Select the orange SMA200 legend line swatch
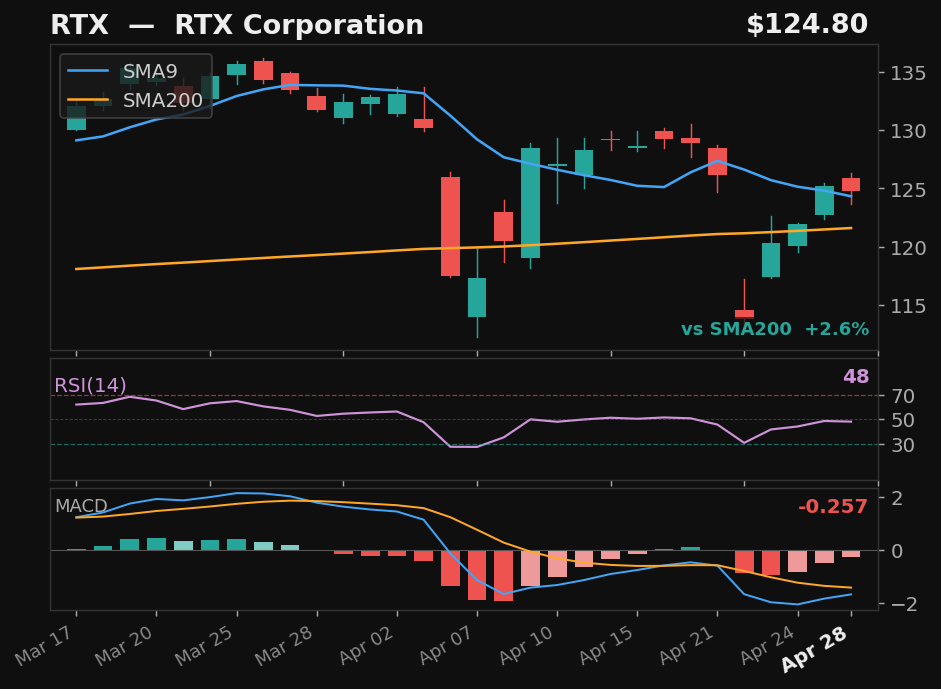Image resolution: width=941 pixels, height=689 pixels. click(88, 100)
